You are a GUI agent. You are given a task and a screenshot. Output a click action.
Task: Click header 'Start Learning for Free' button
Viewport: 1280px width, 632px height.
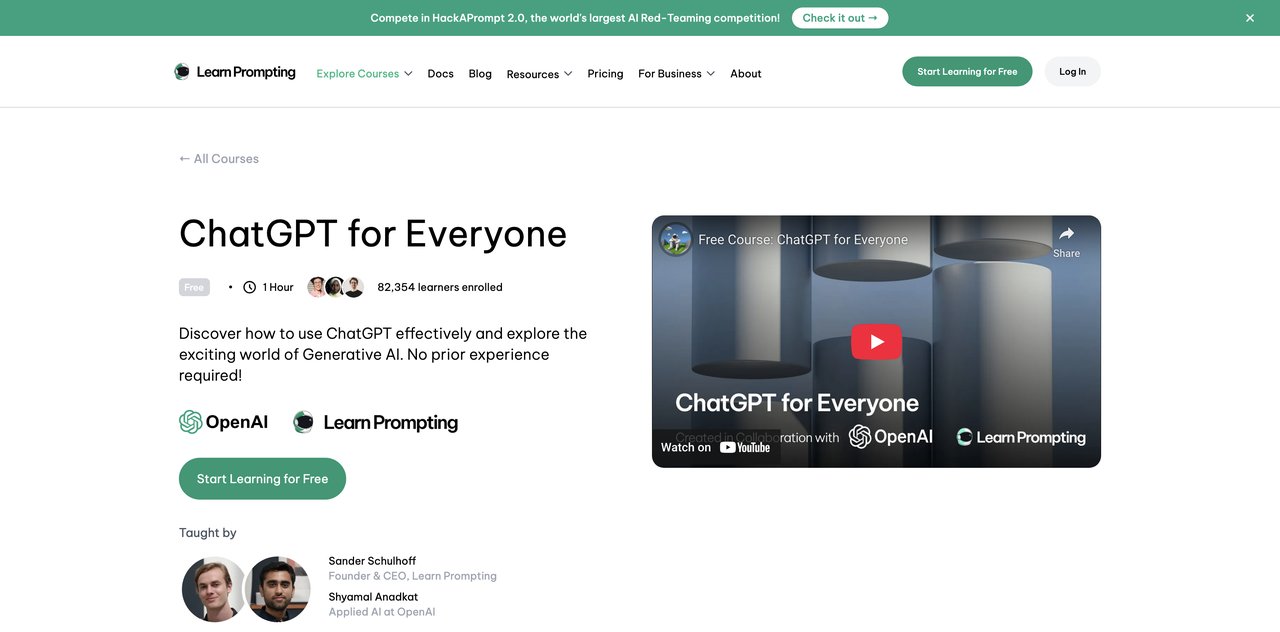click(x=967, y=72)
